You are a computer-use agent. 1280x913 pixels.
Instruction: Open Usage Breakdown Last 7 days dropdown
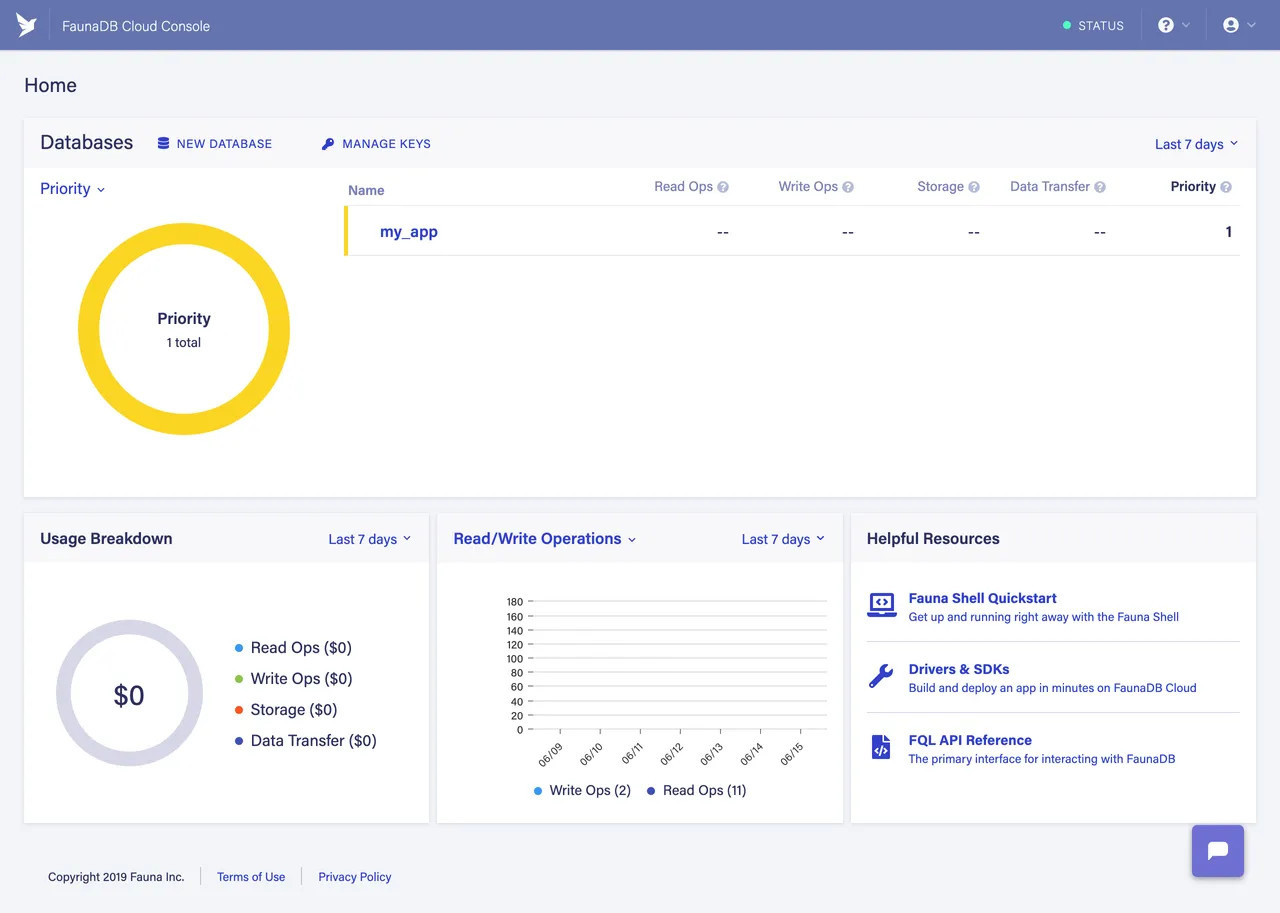pyautogui.click(x=370, y=539)
